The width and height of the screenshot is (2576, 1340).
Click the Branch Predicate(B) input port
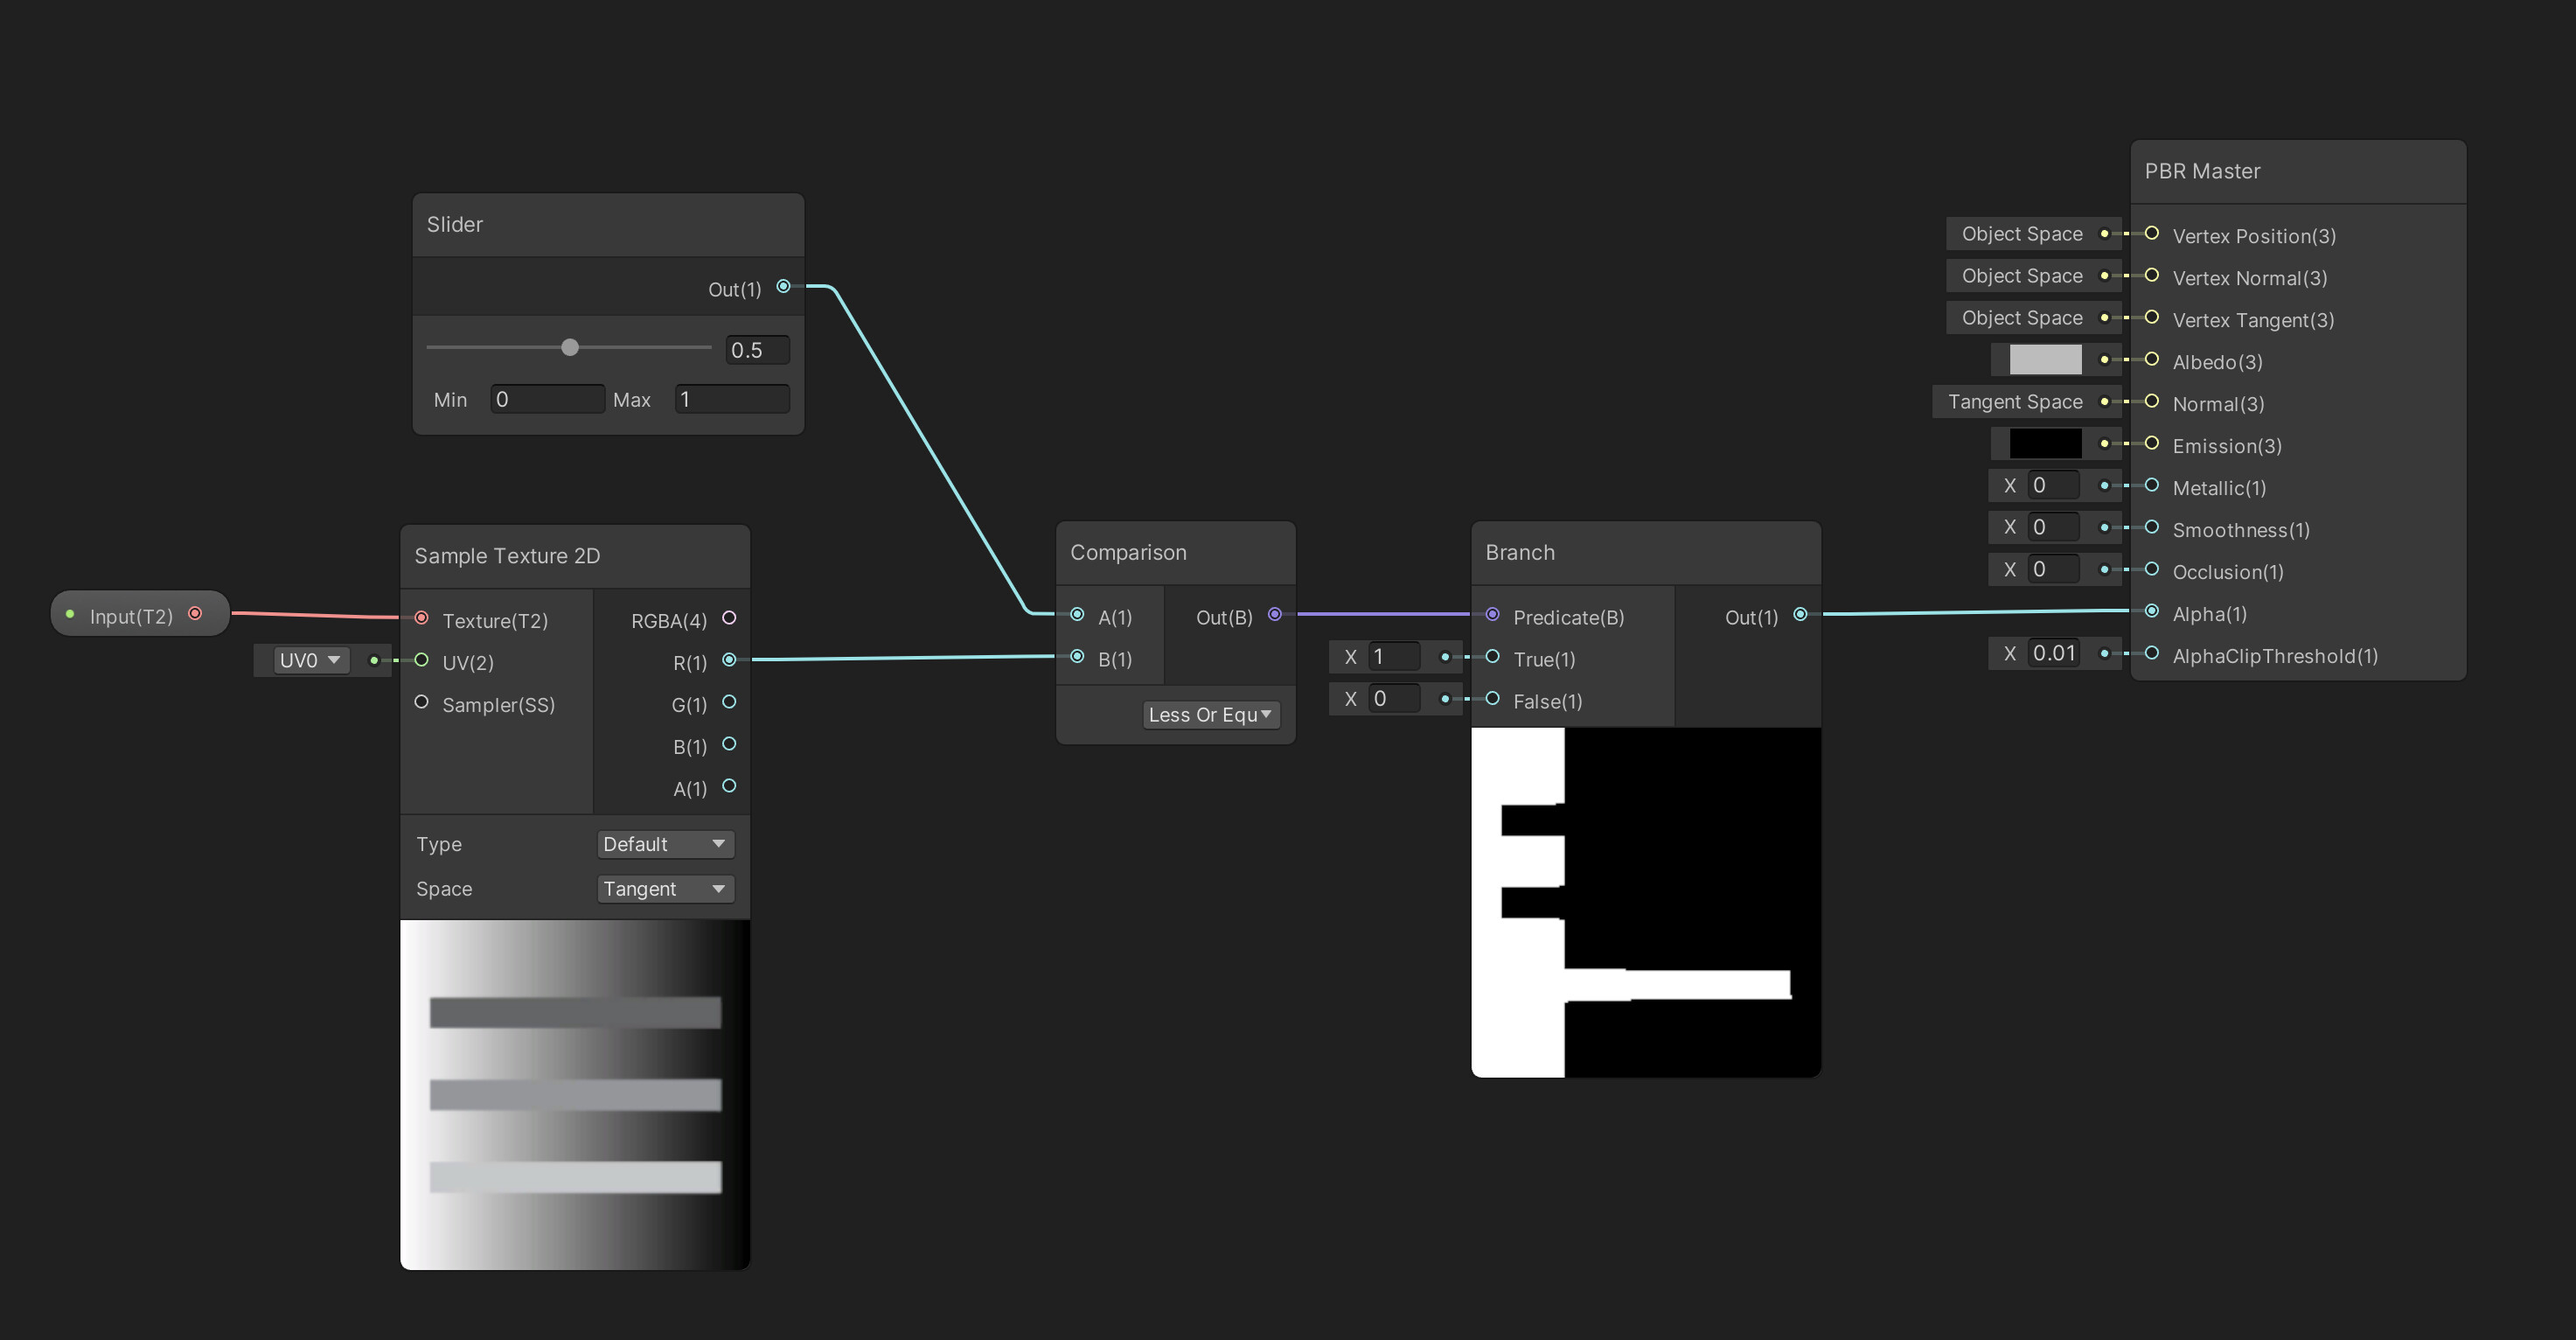tap(1492, 614)
